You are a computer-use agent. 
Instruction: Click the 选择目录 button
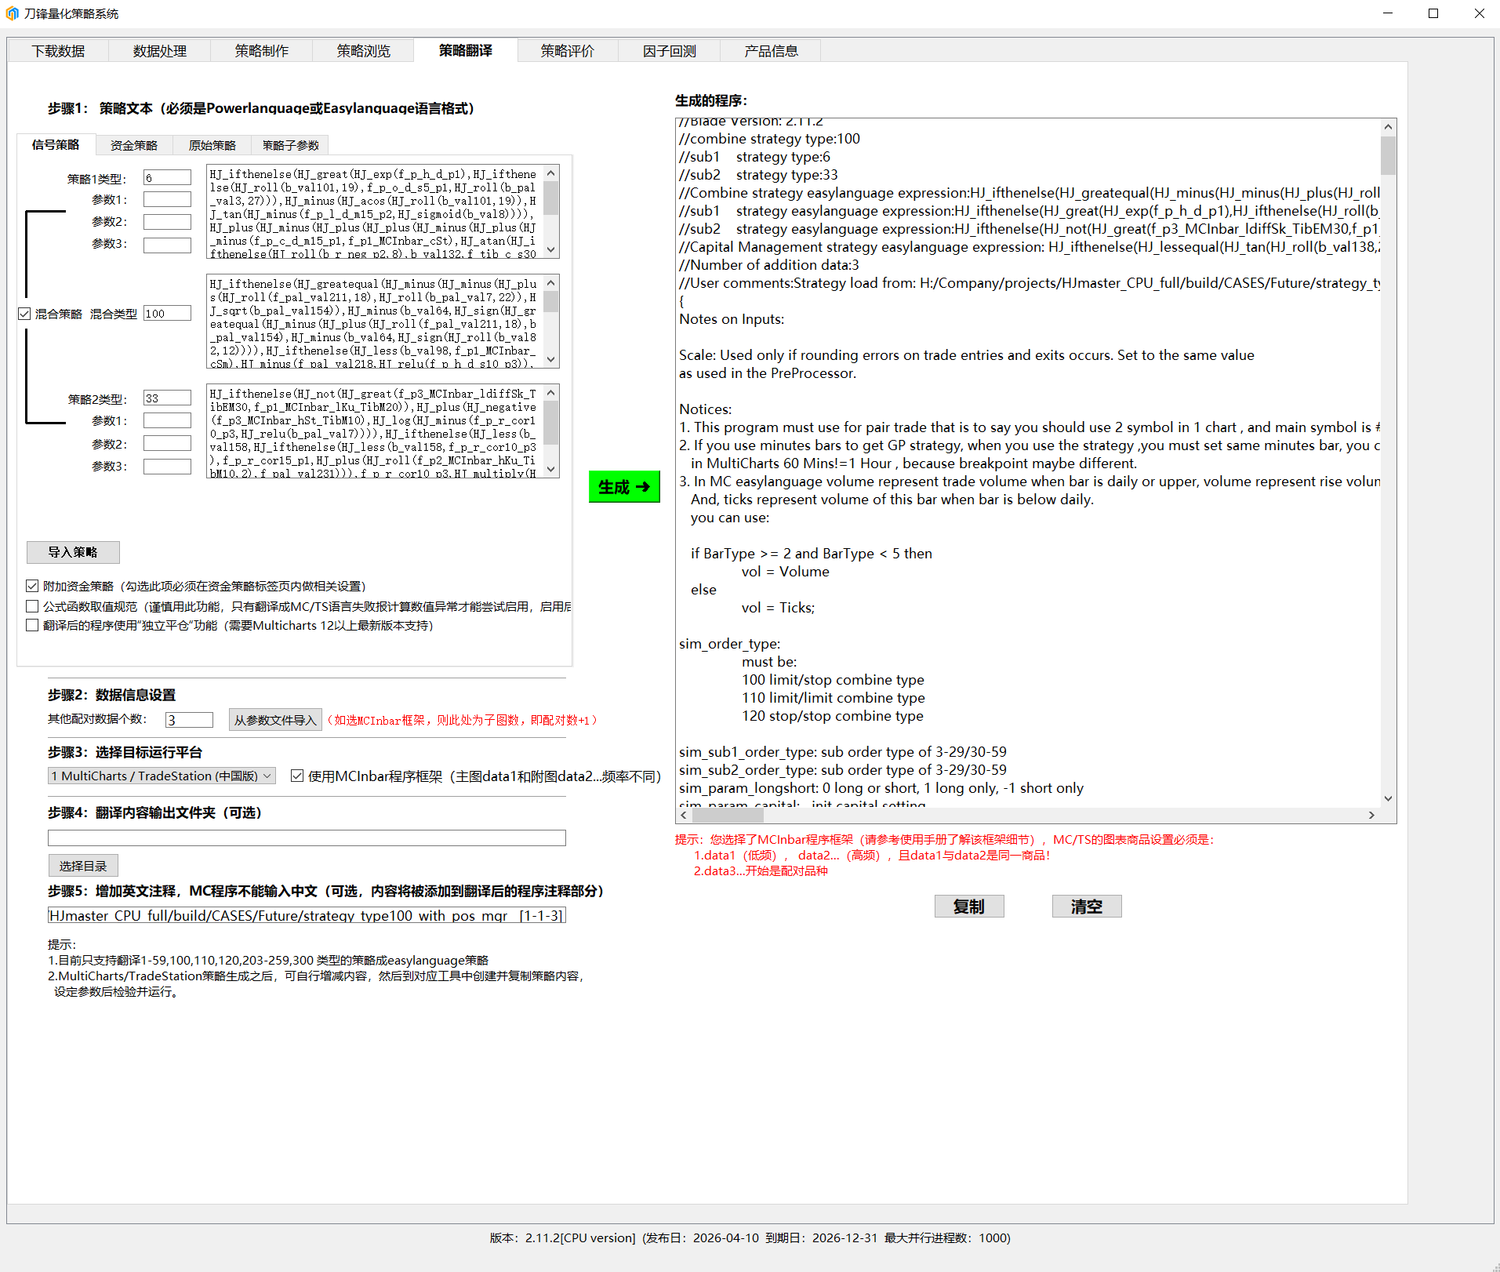pyautogui.click(x=84, y=866)
